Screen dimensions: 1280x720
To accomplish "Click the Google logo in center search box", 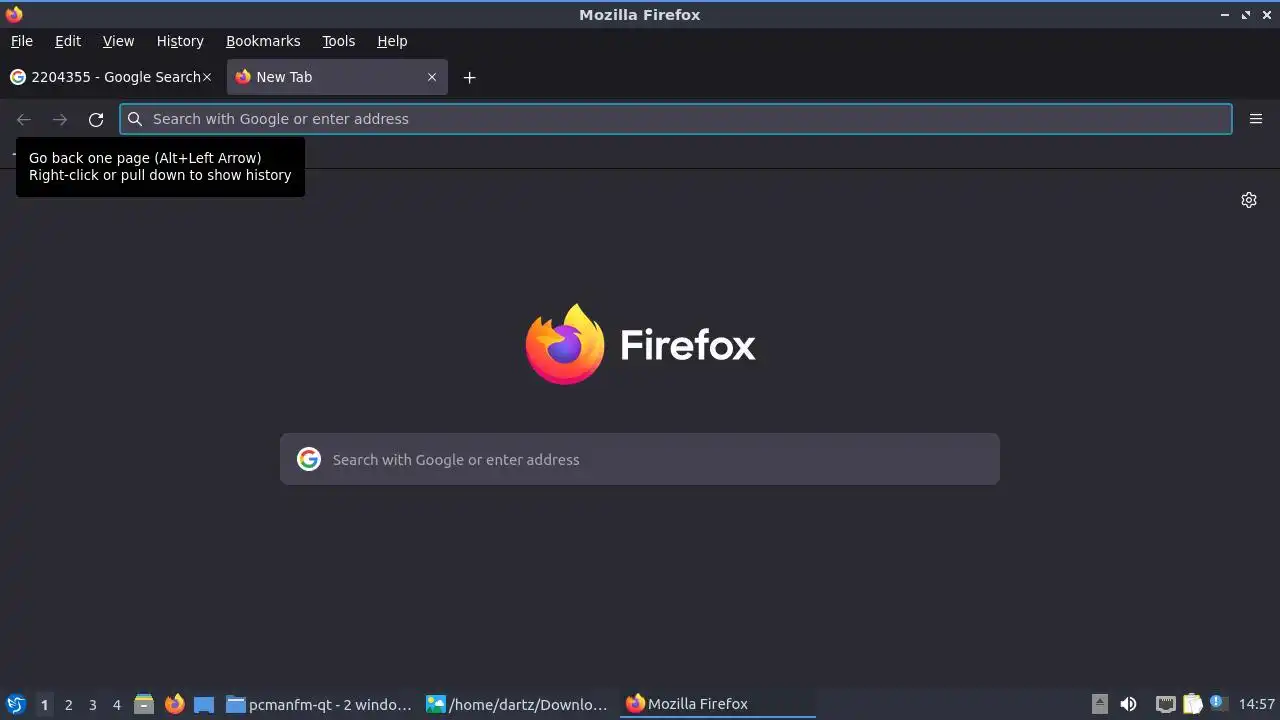I will 309,459.
